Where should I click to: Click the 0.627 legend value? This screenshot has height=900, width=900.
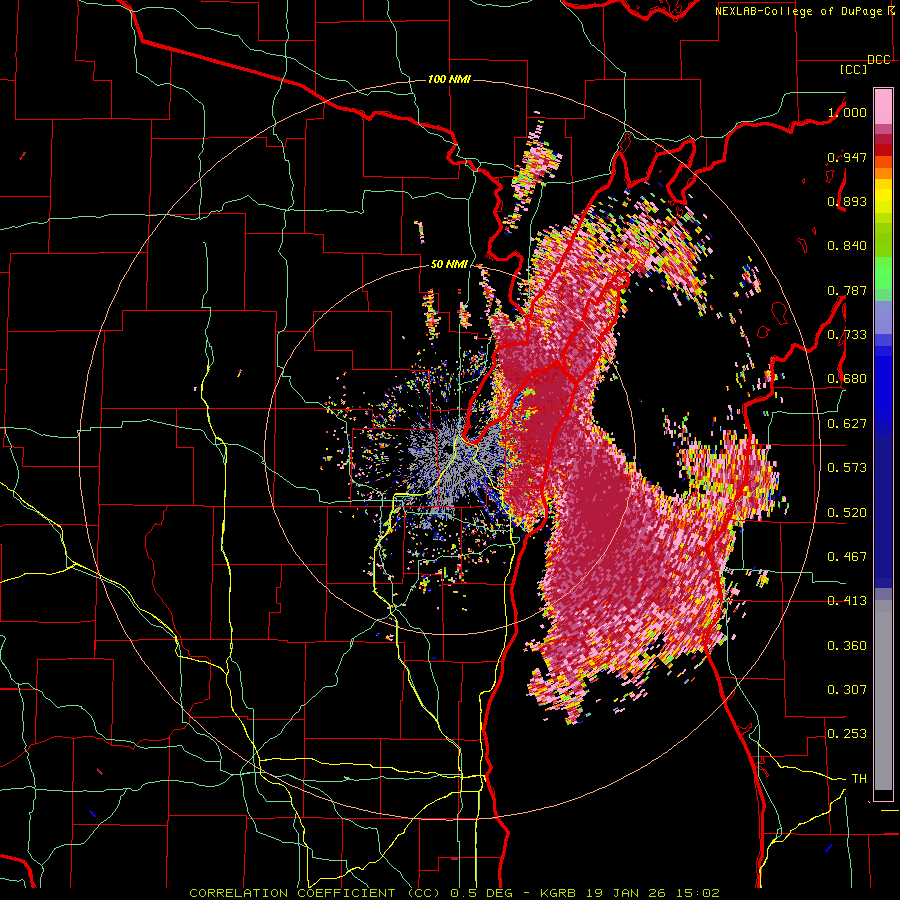click(x=847, y=424)
